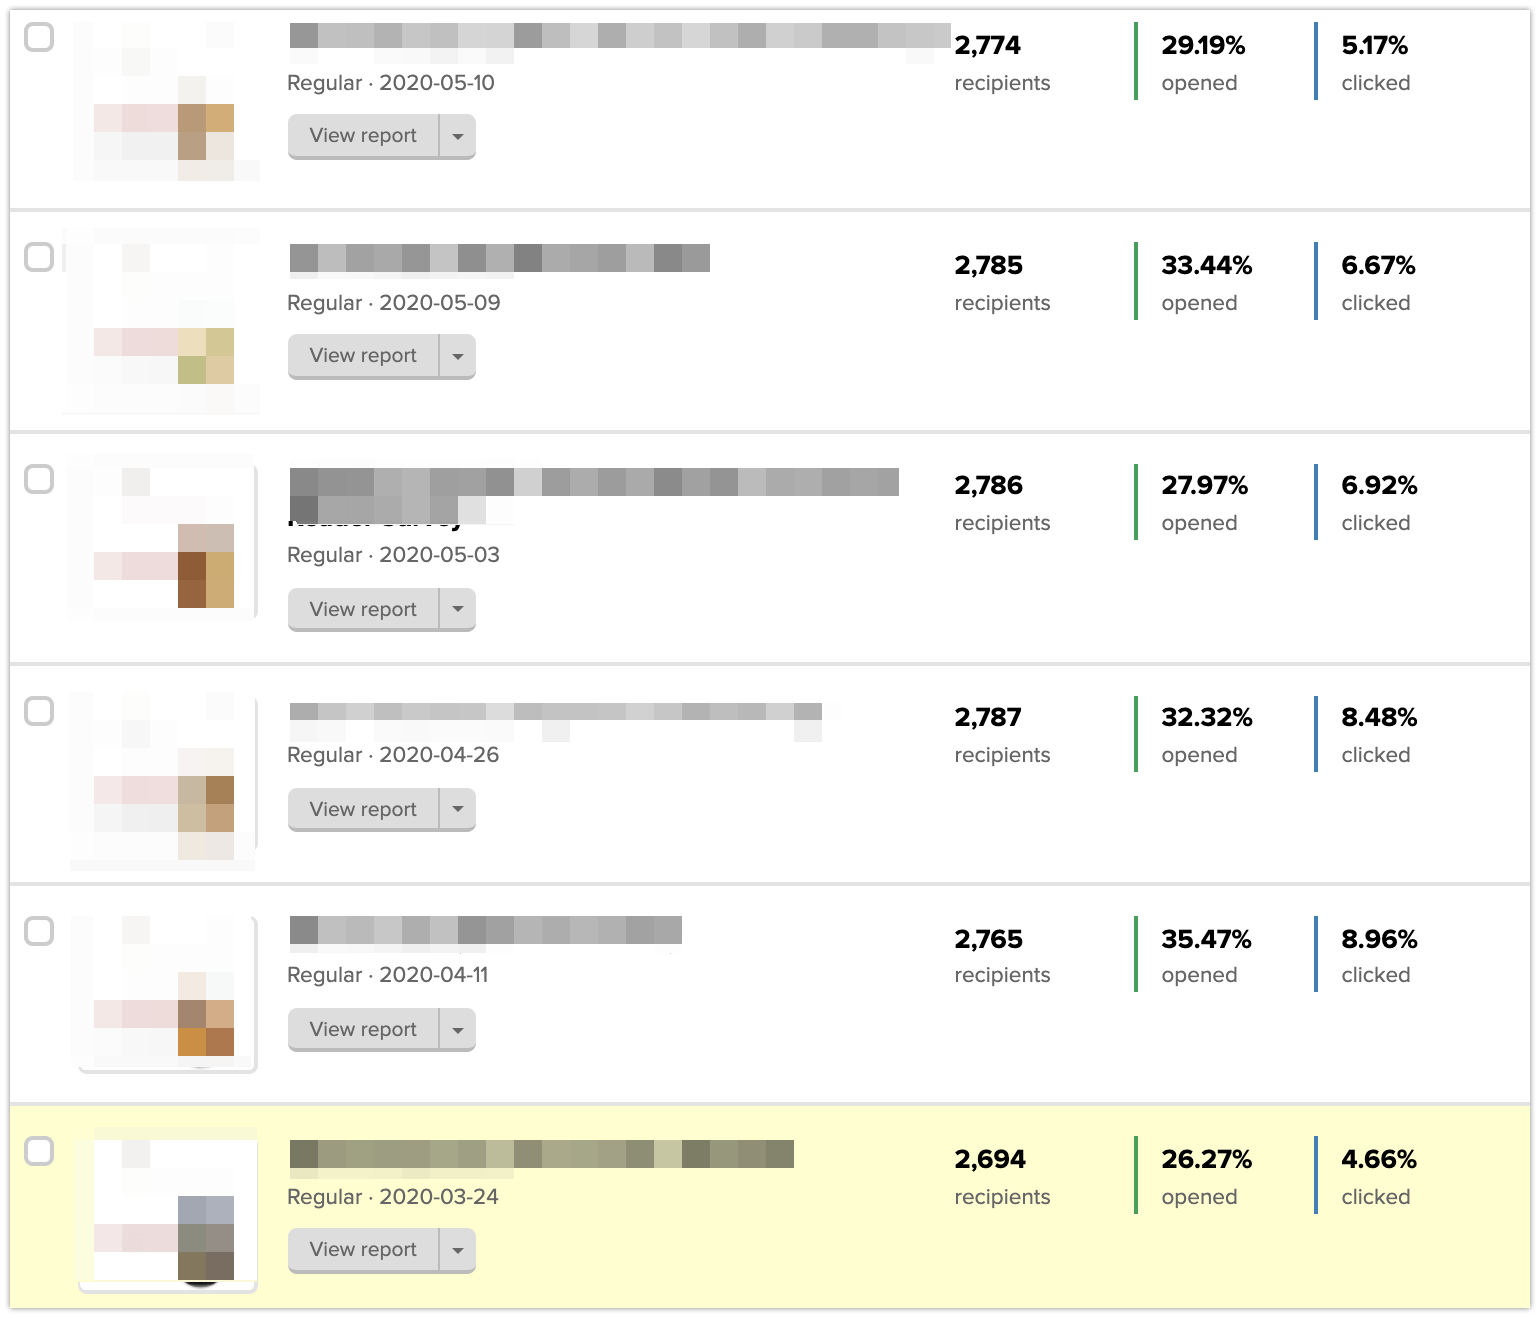Open campaign title dated 2020-05-09

[x=500, y=259]
